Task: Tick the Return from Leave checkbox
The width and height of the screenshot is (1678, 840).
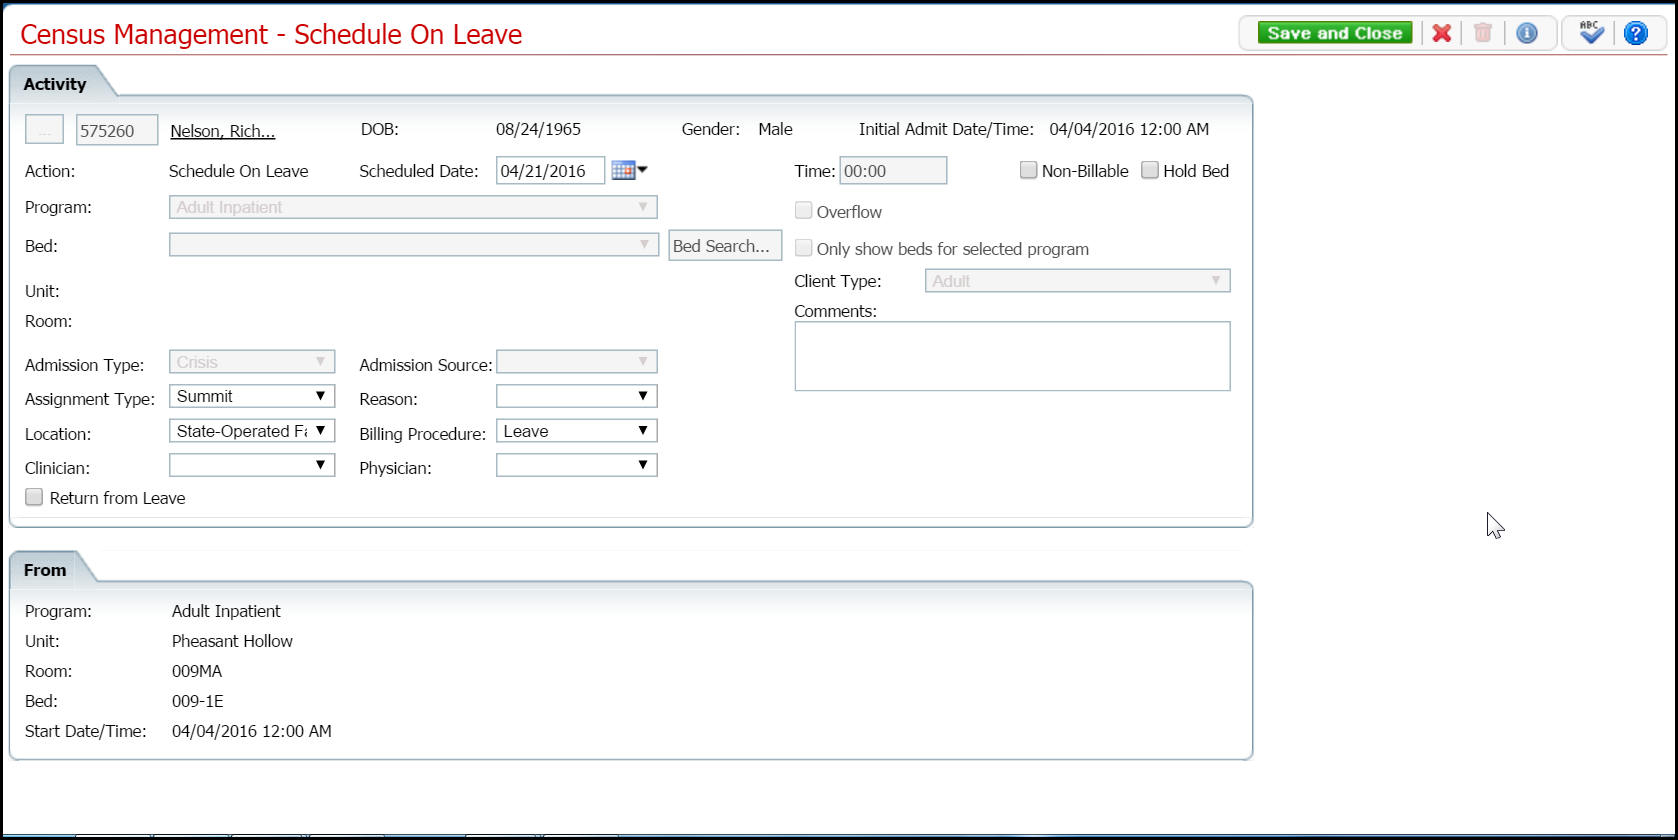Action: coord(35,498)
